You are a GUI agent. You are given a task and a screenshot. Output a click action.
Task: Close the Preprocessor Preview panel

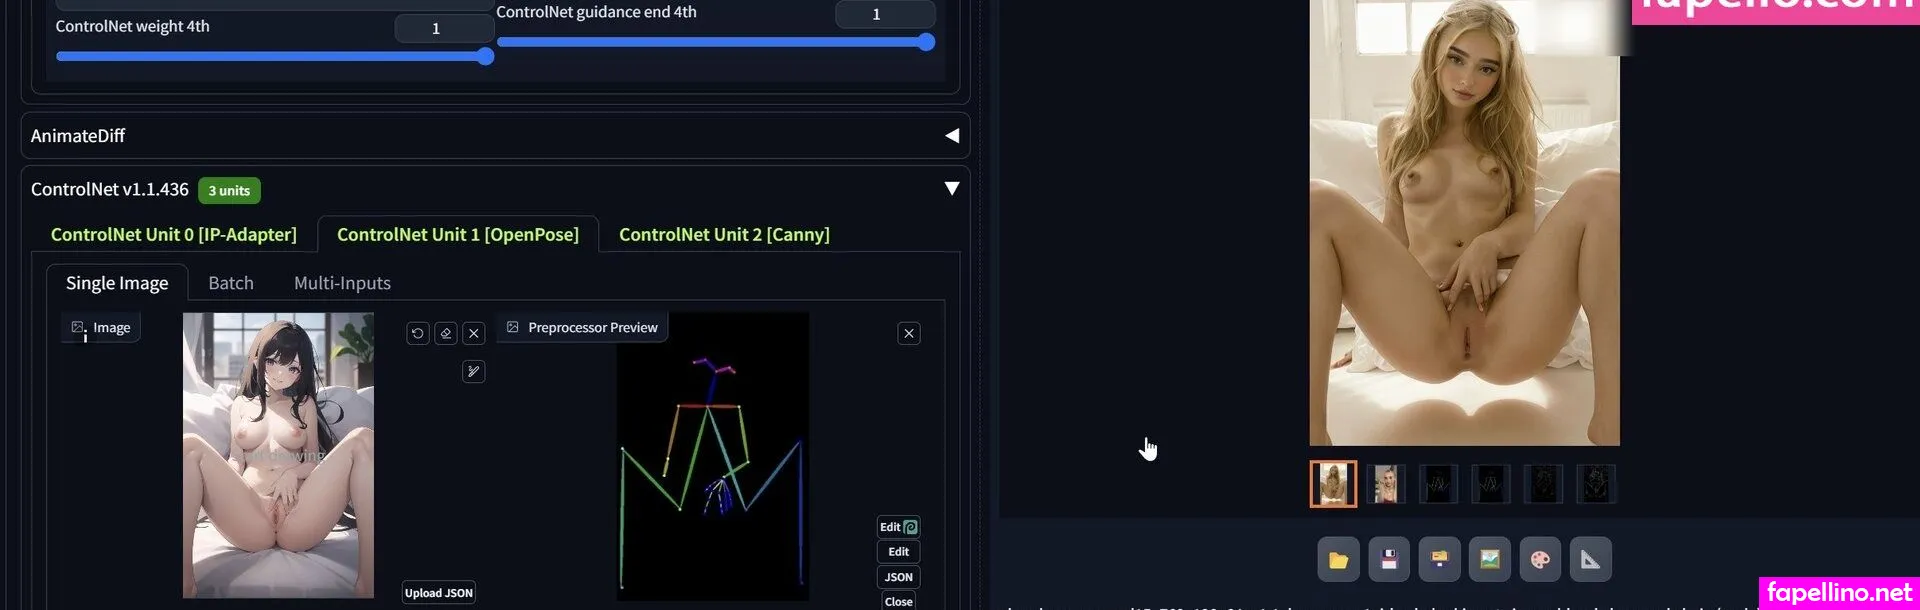(908, 333)
